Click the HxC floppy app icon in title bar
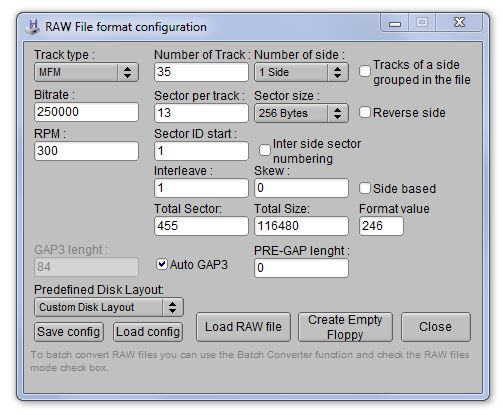The height and width of the screenshot is (415, 503). [33, 27]
